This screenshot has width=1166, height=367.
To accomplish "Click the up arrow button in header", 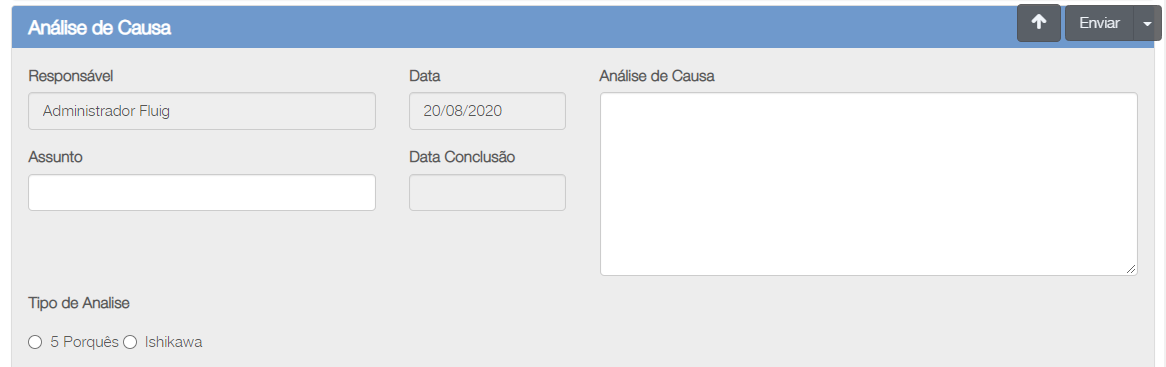I will coord(1039,23).
